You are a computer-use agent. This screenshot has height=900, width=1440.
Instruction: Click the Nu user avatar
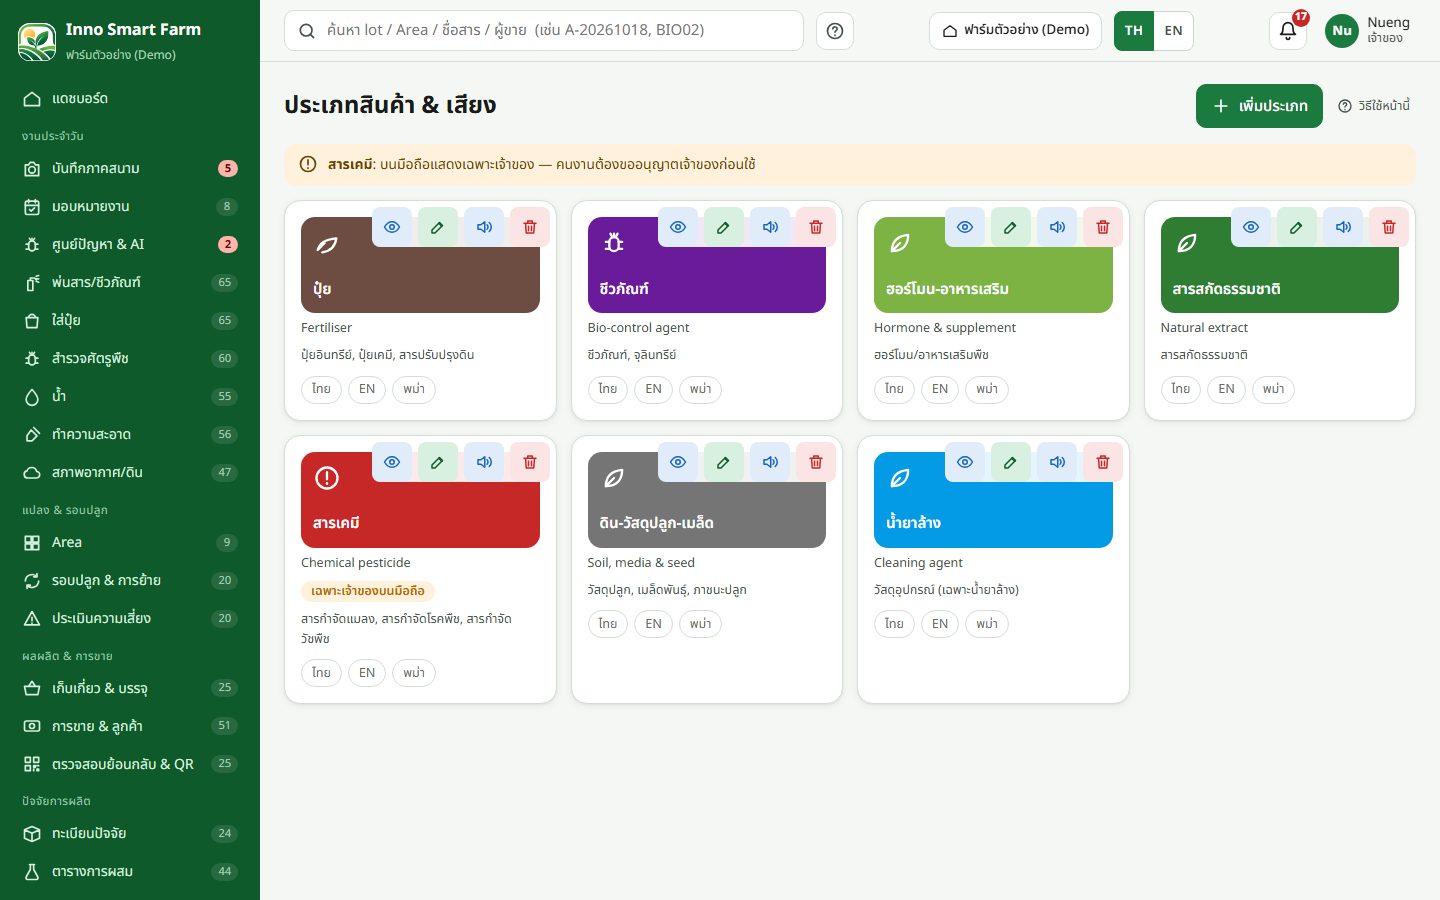click(1342, 31)
